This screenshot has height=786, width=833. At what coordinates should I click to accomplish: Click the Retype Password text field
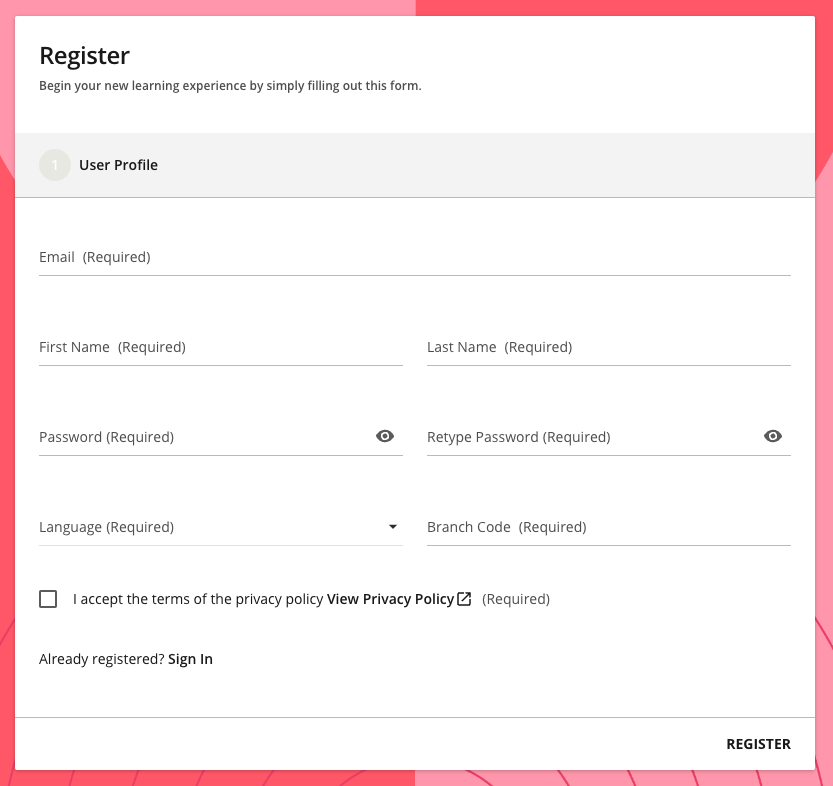point(593,437)
